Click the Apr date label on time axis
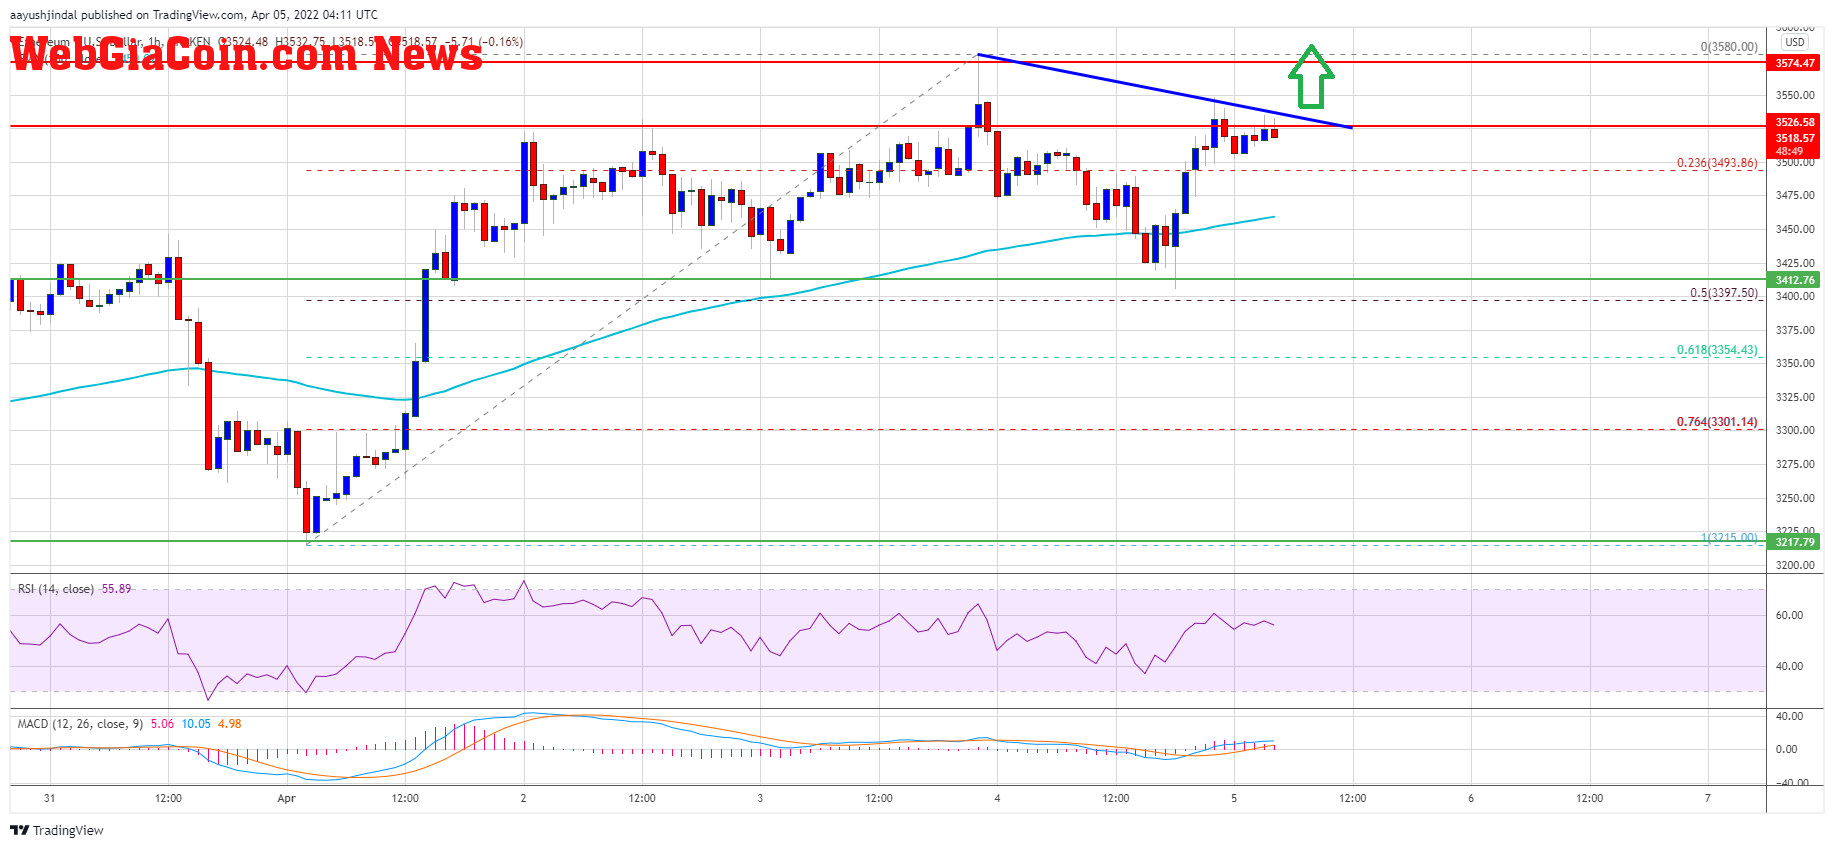 click(287, 798)
